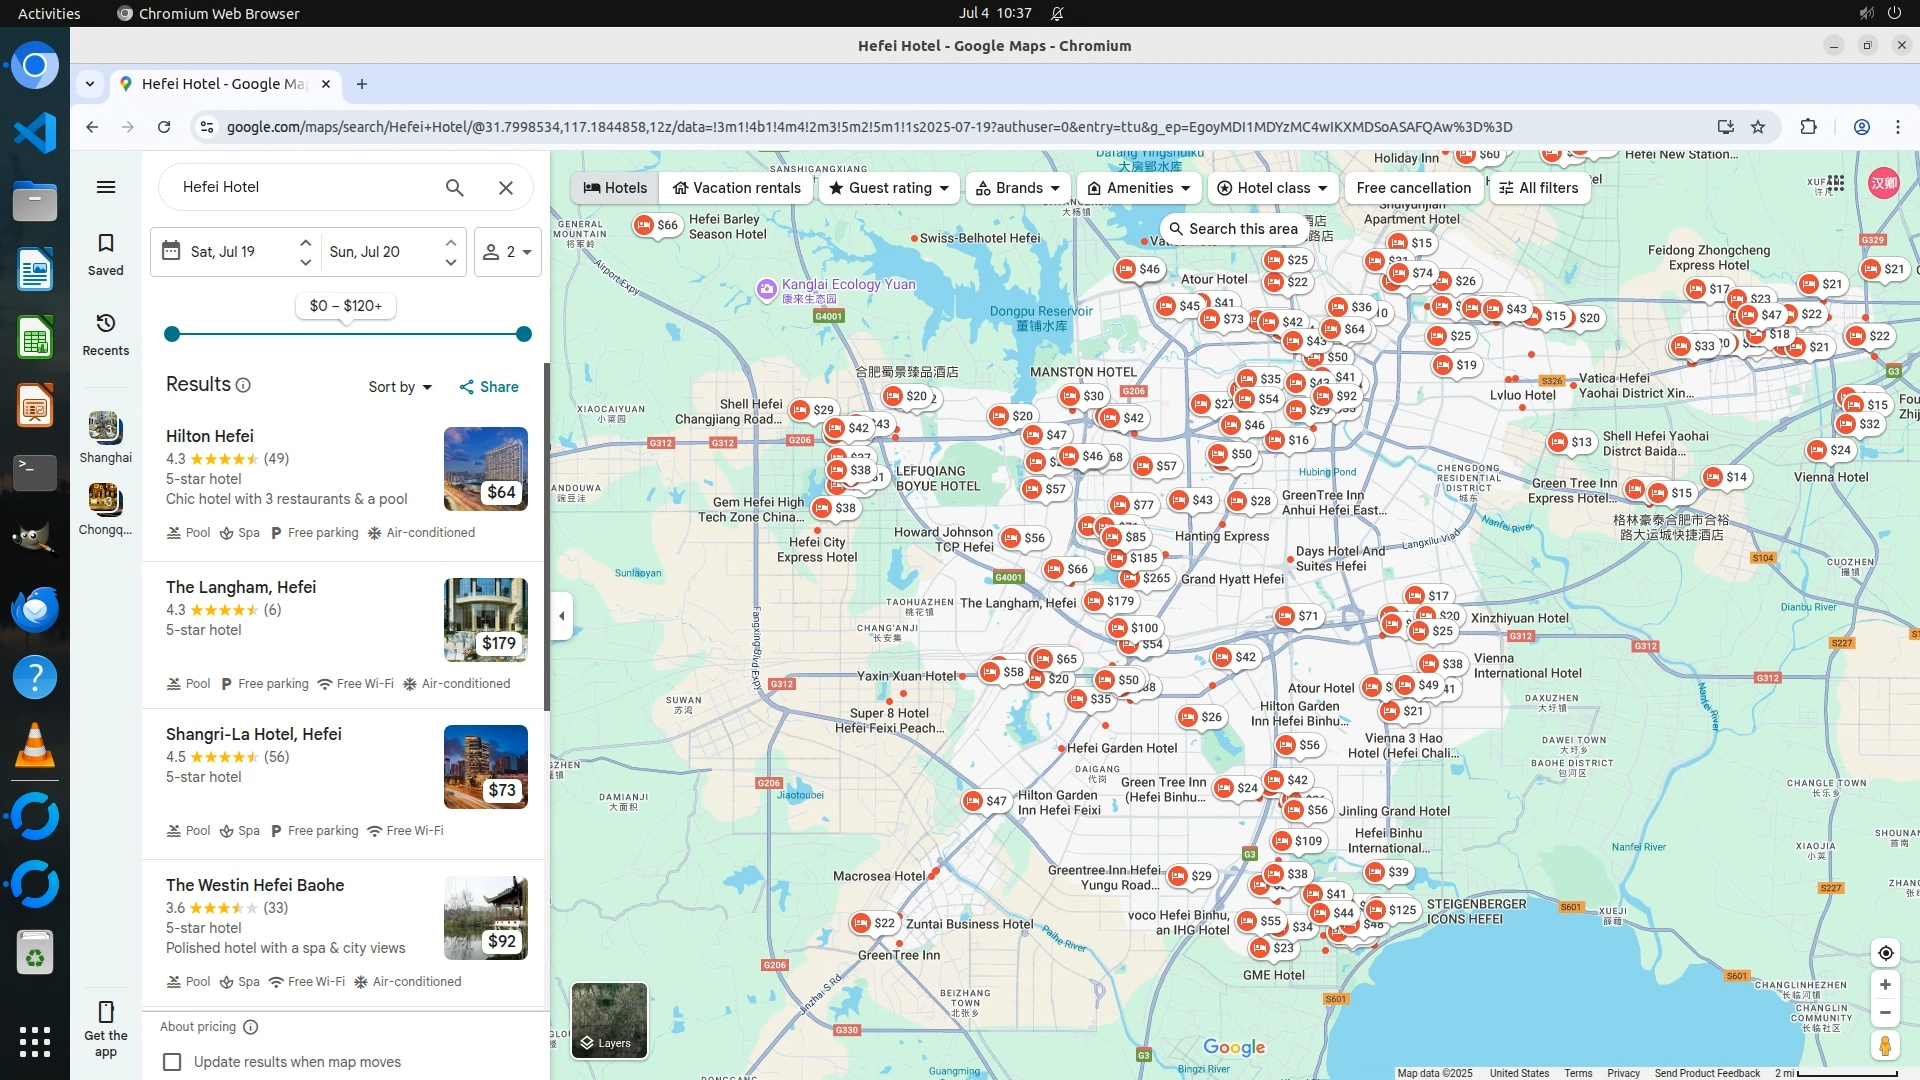Enable Update results when map moves
Image resolution: width=1920 pixels, height=1080 pixels.
pos(173,1062)
